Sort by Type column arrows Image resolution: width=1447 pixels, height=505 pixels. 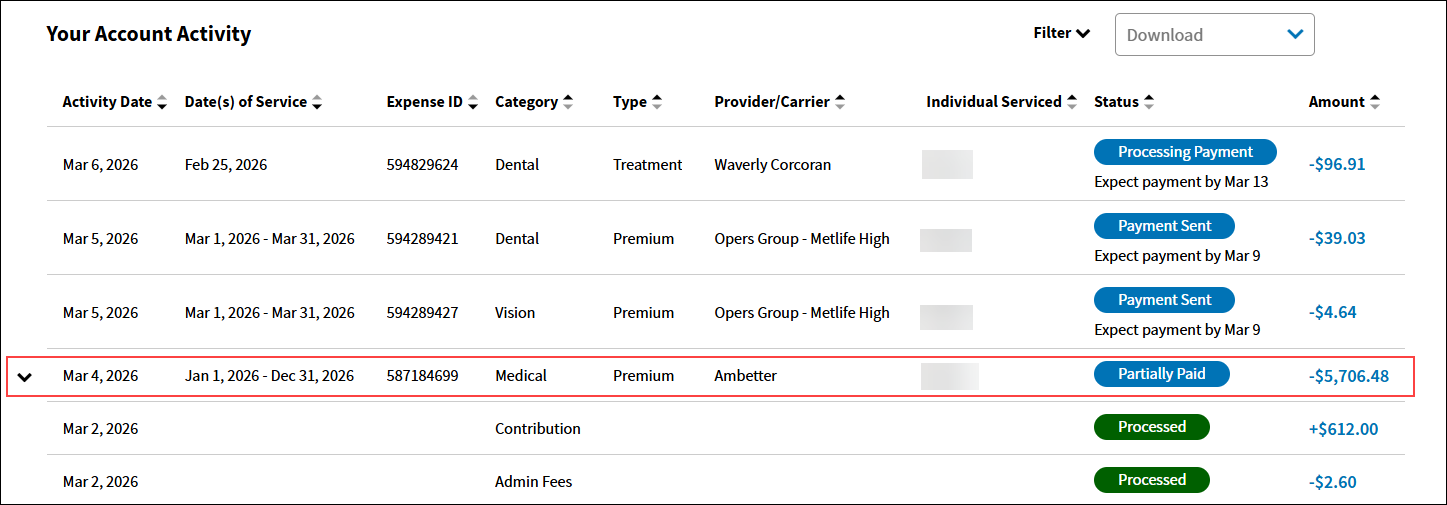pos(657,102)
